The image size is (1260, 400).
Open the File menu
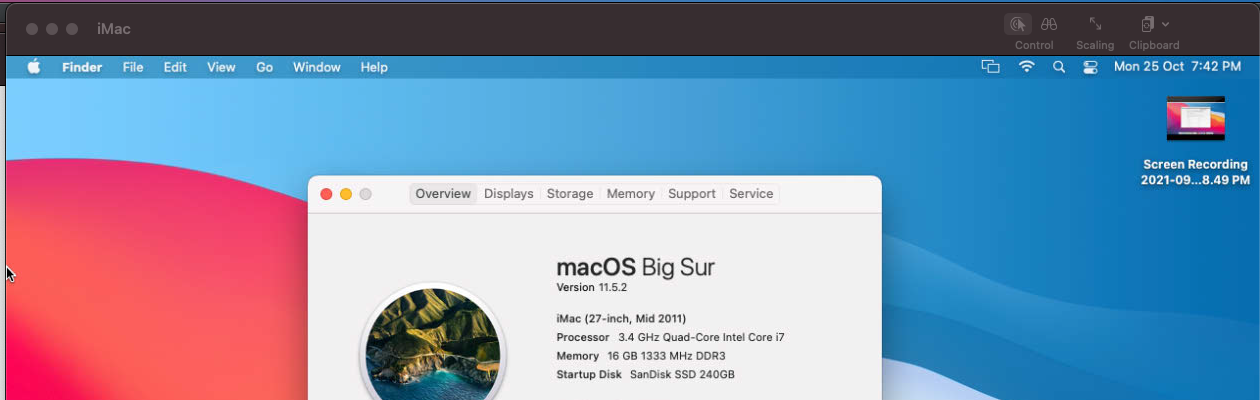(133, 67)
